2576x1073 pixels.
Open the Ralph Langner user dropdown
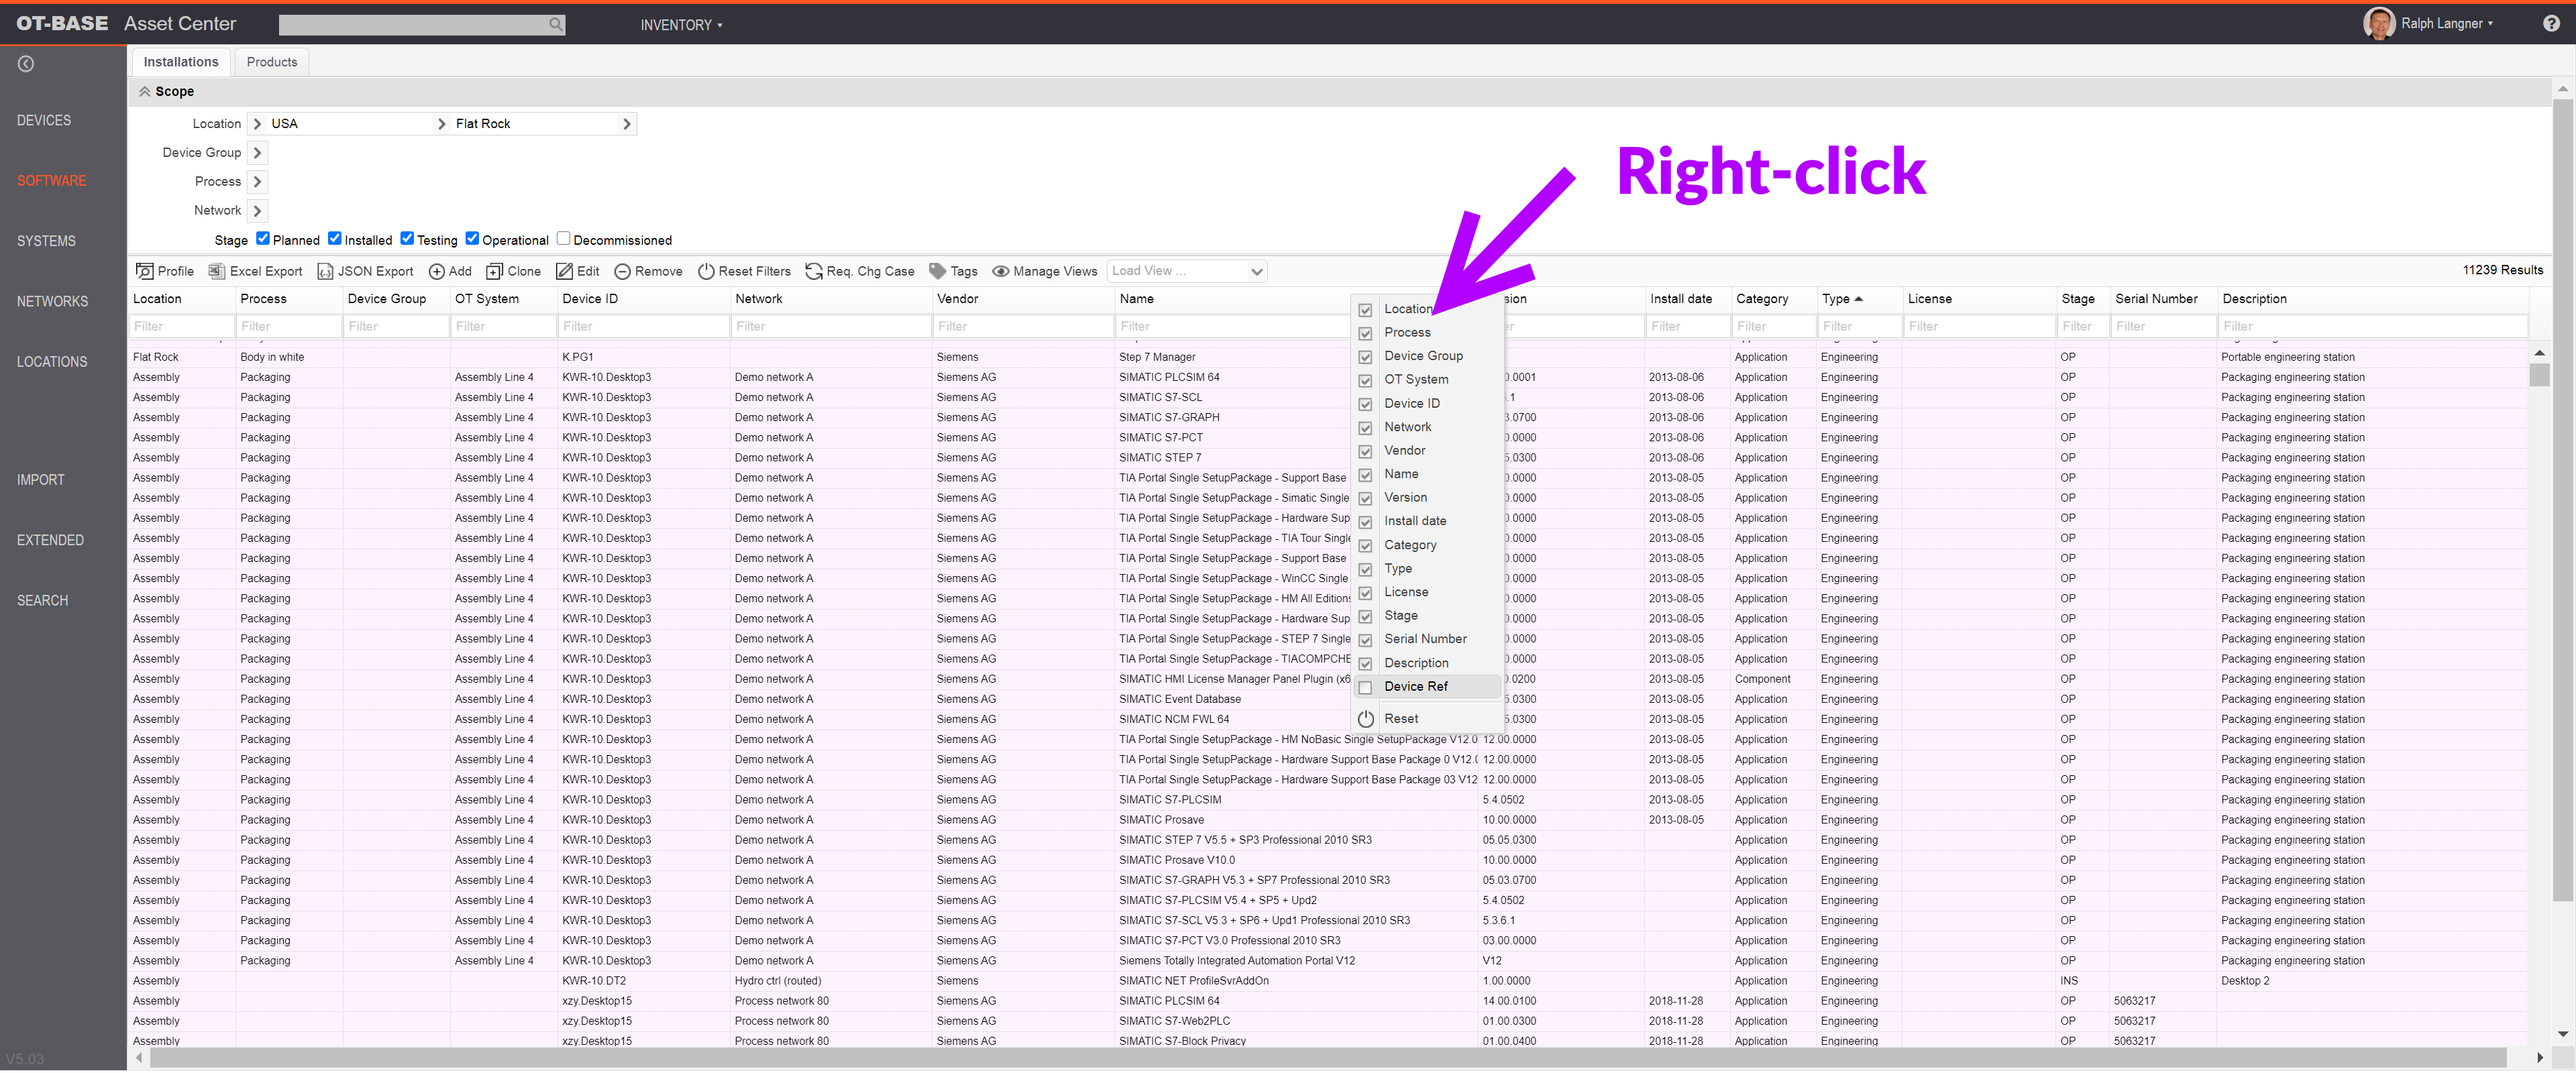tap(2447, 23)
